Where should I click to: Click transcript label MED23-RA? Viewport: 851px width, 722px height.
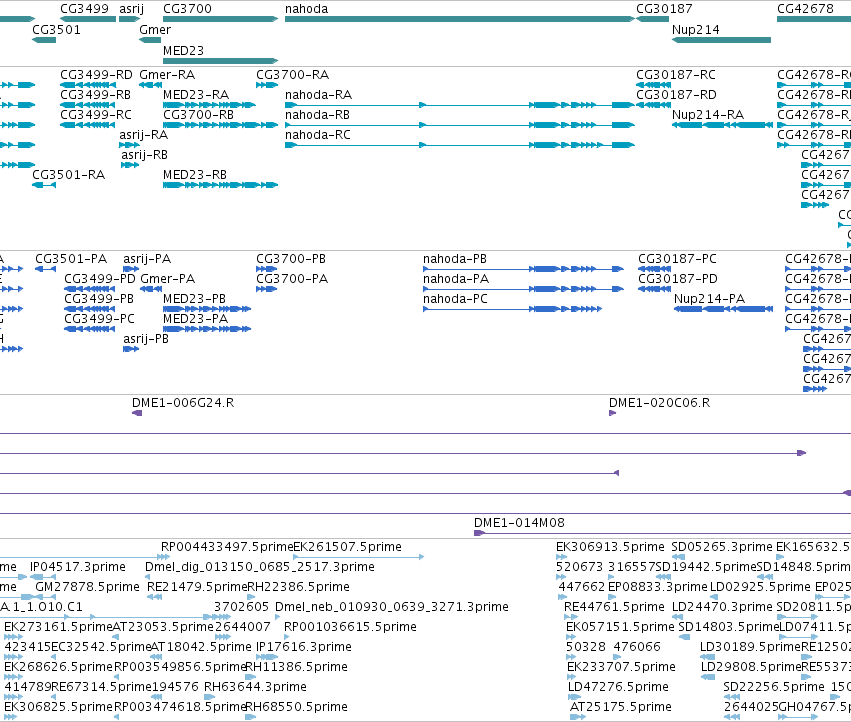coord(196,94)
